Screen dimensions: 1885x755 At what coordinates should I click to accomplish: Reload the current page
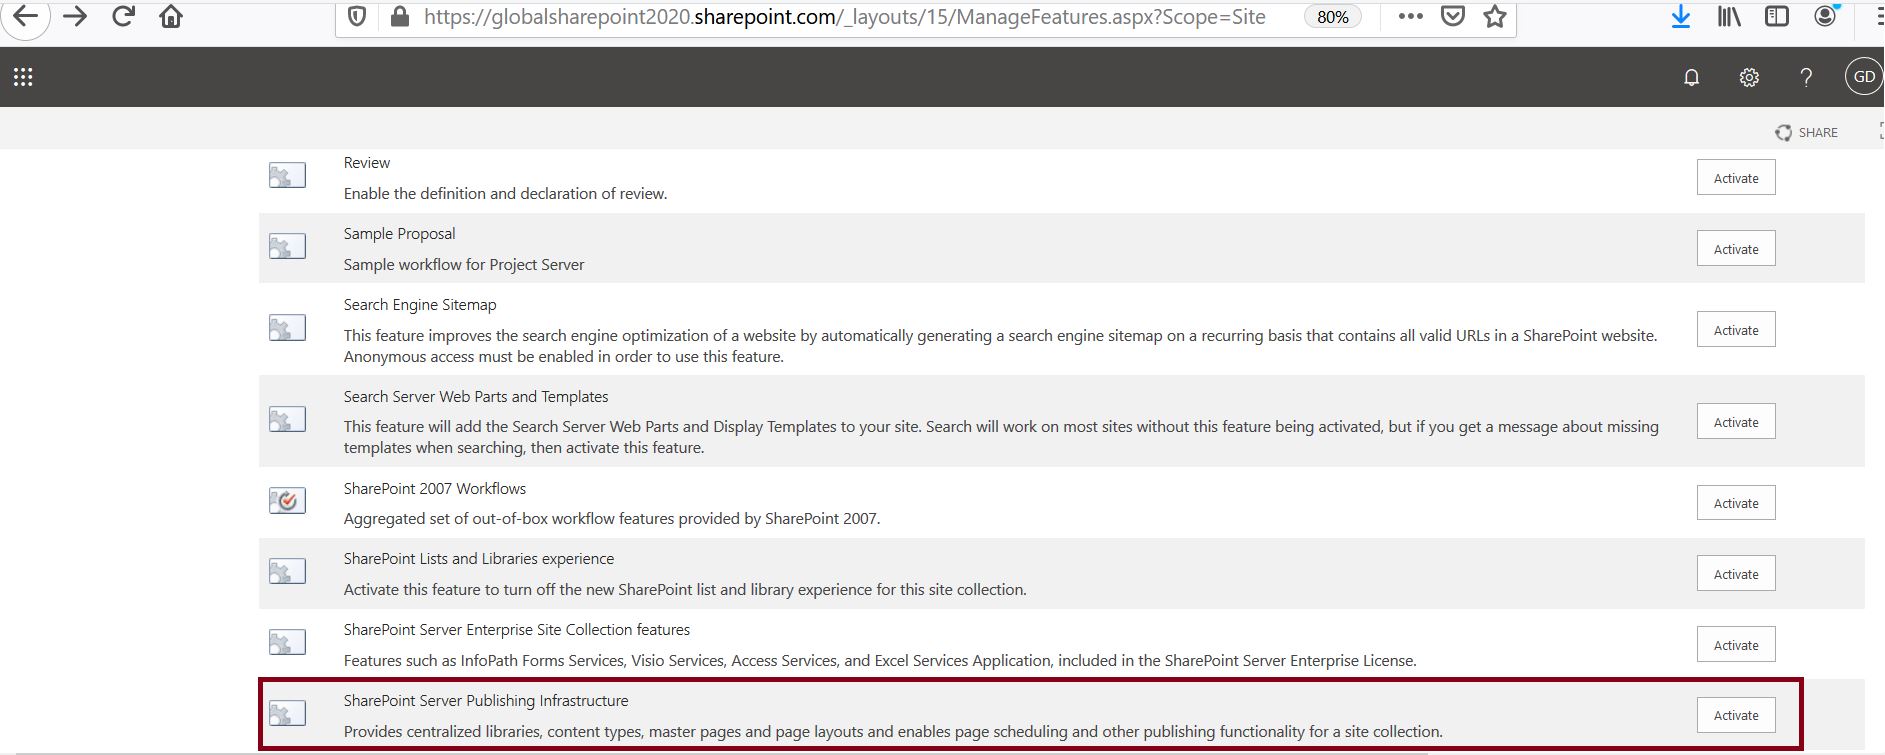pyautogui.click(x=123, y=16)
